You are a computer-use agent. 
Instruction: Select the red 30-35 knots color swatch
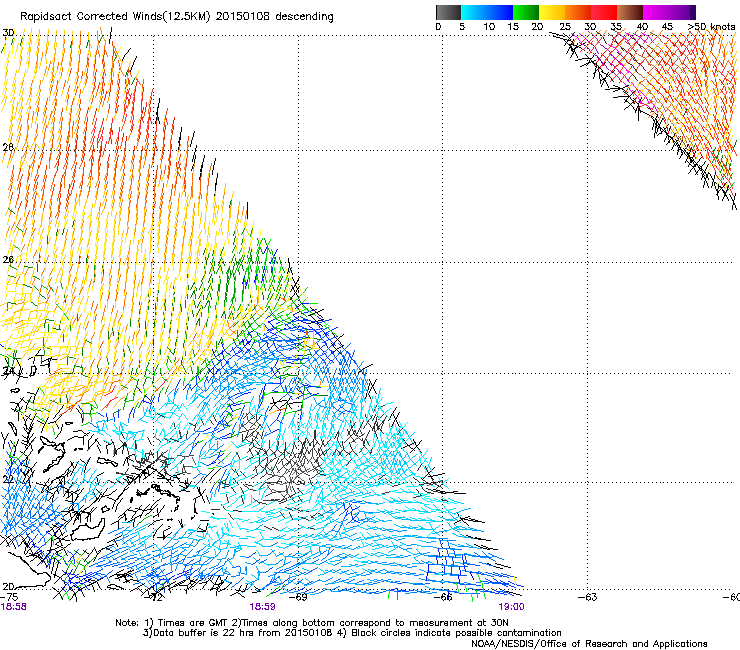[604, 12]
